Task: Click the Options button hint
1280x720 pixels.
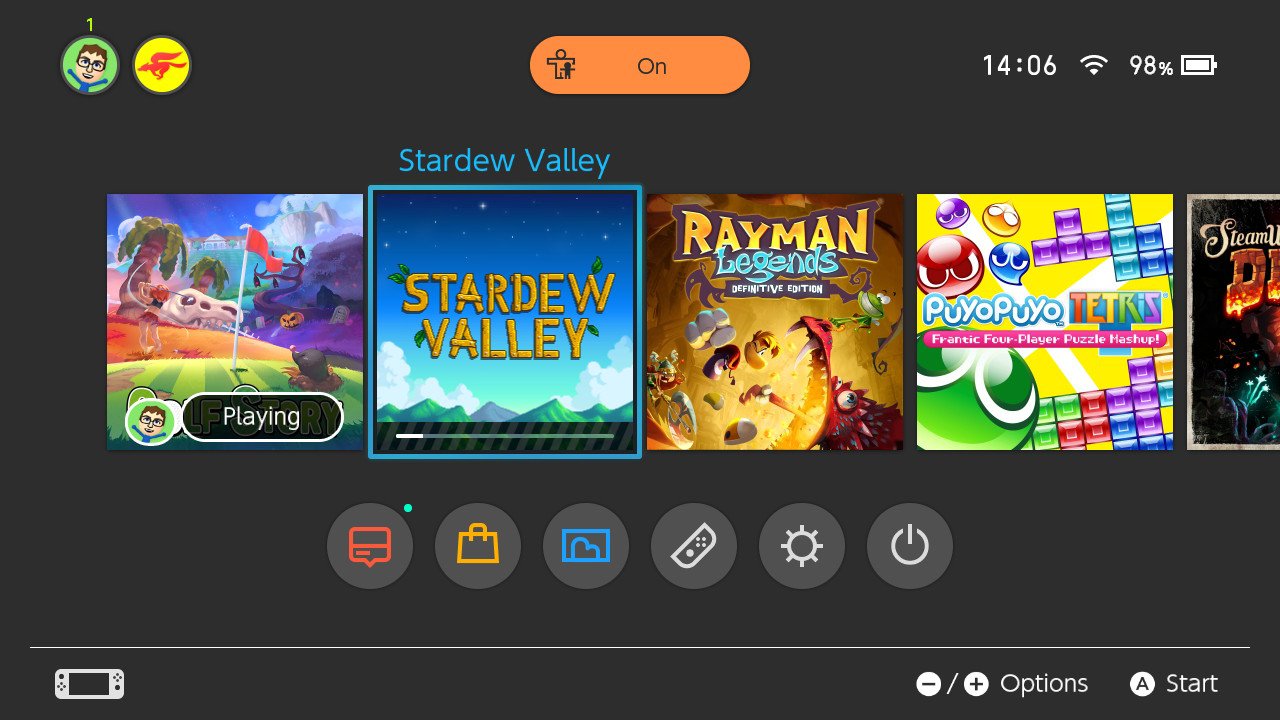Action: (x=1002, y=684)
